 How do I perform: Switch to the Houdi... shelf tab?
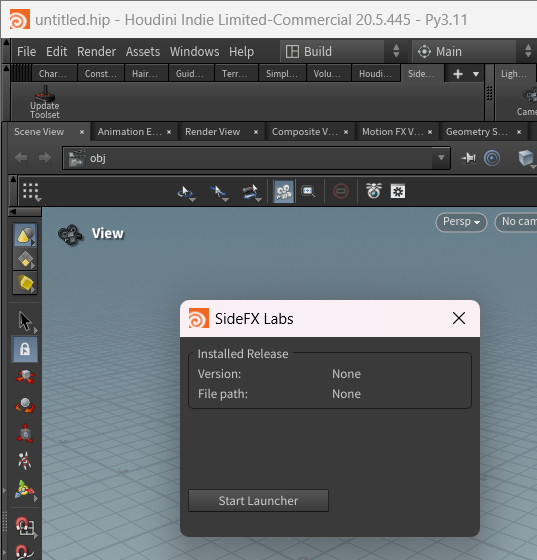click(x=376, y=74)
